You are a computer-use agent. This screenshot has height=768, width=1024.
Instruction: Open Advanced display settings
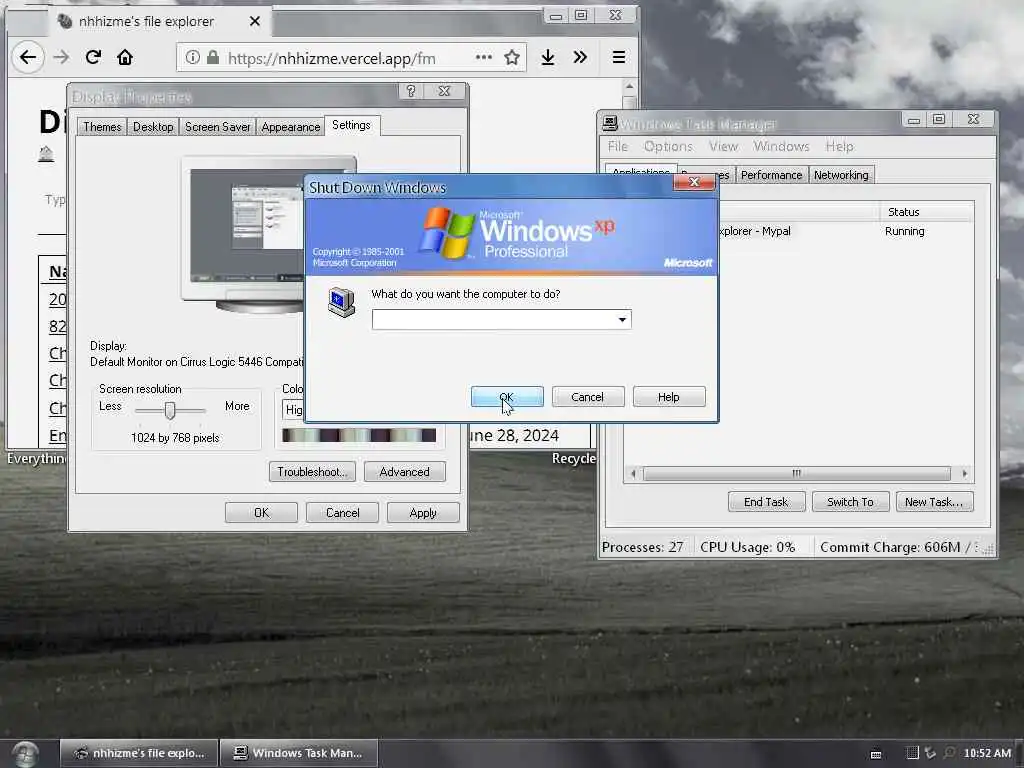pos(404,472)
